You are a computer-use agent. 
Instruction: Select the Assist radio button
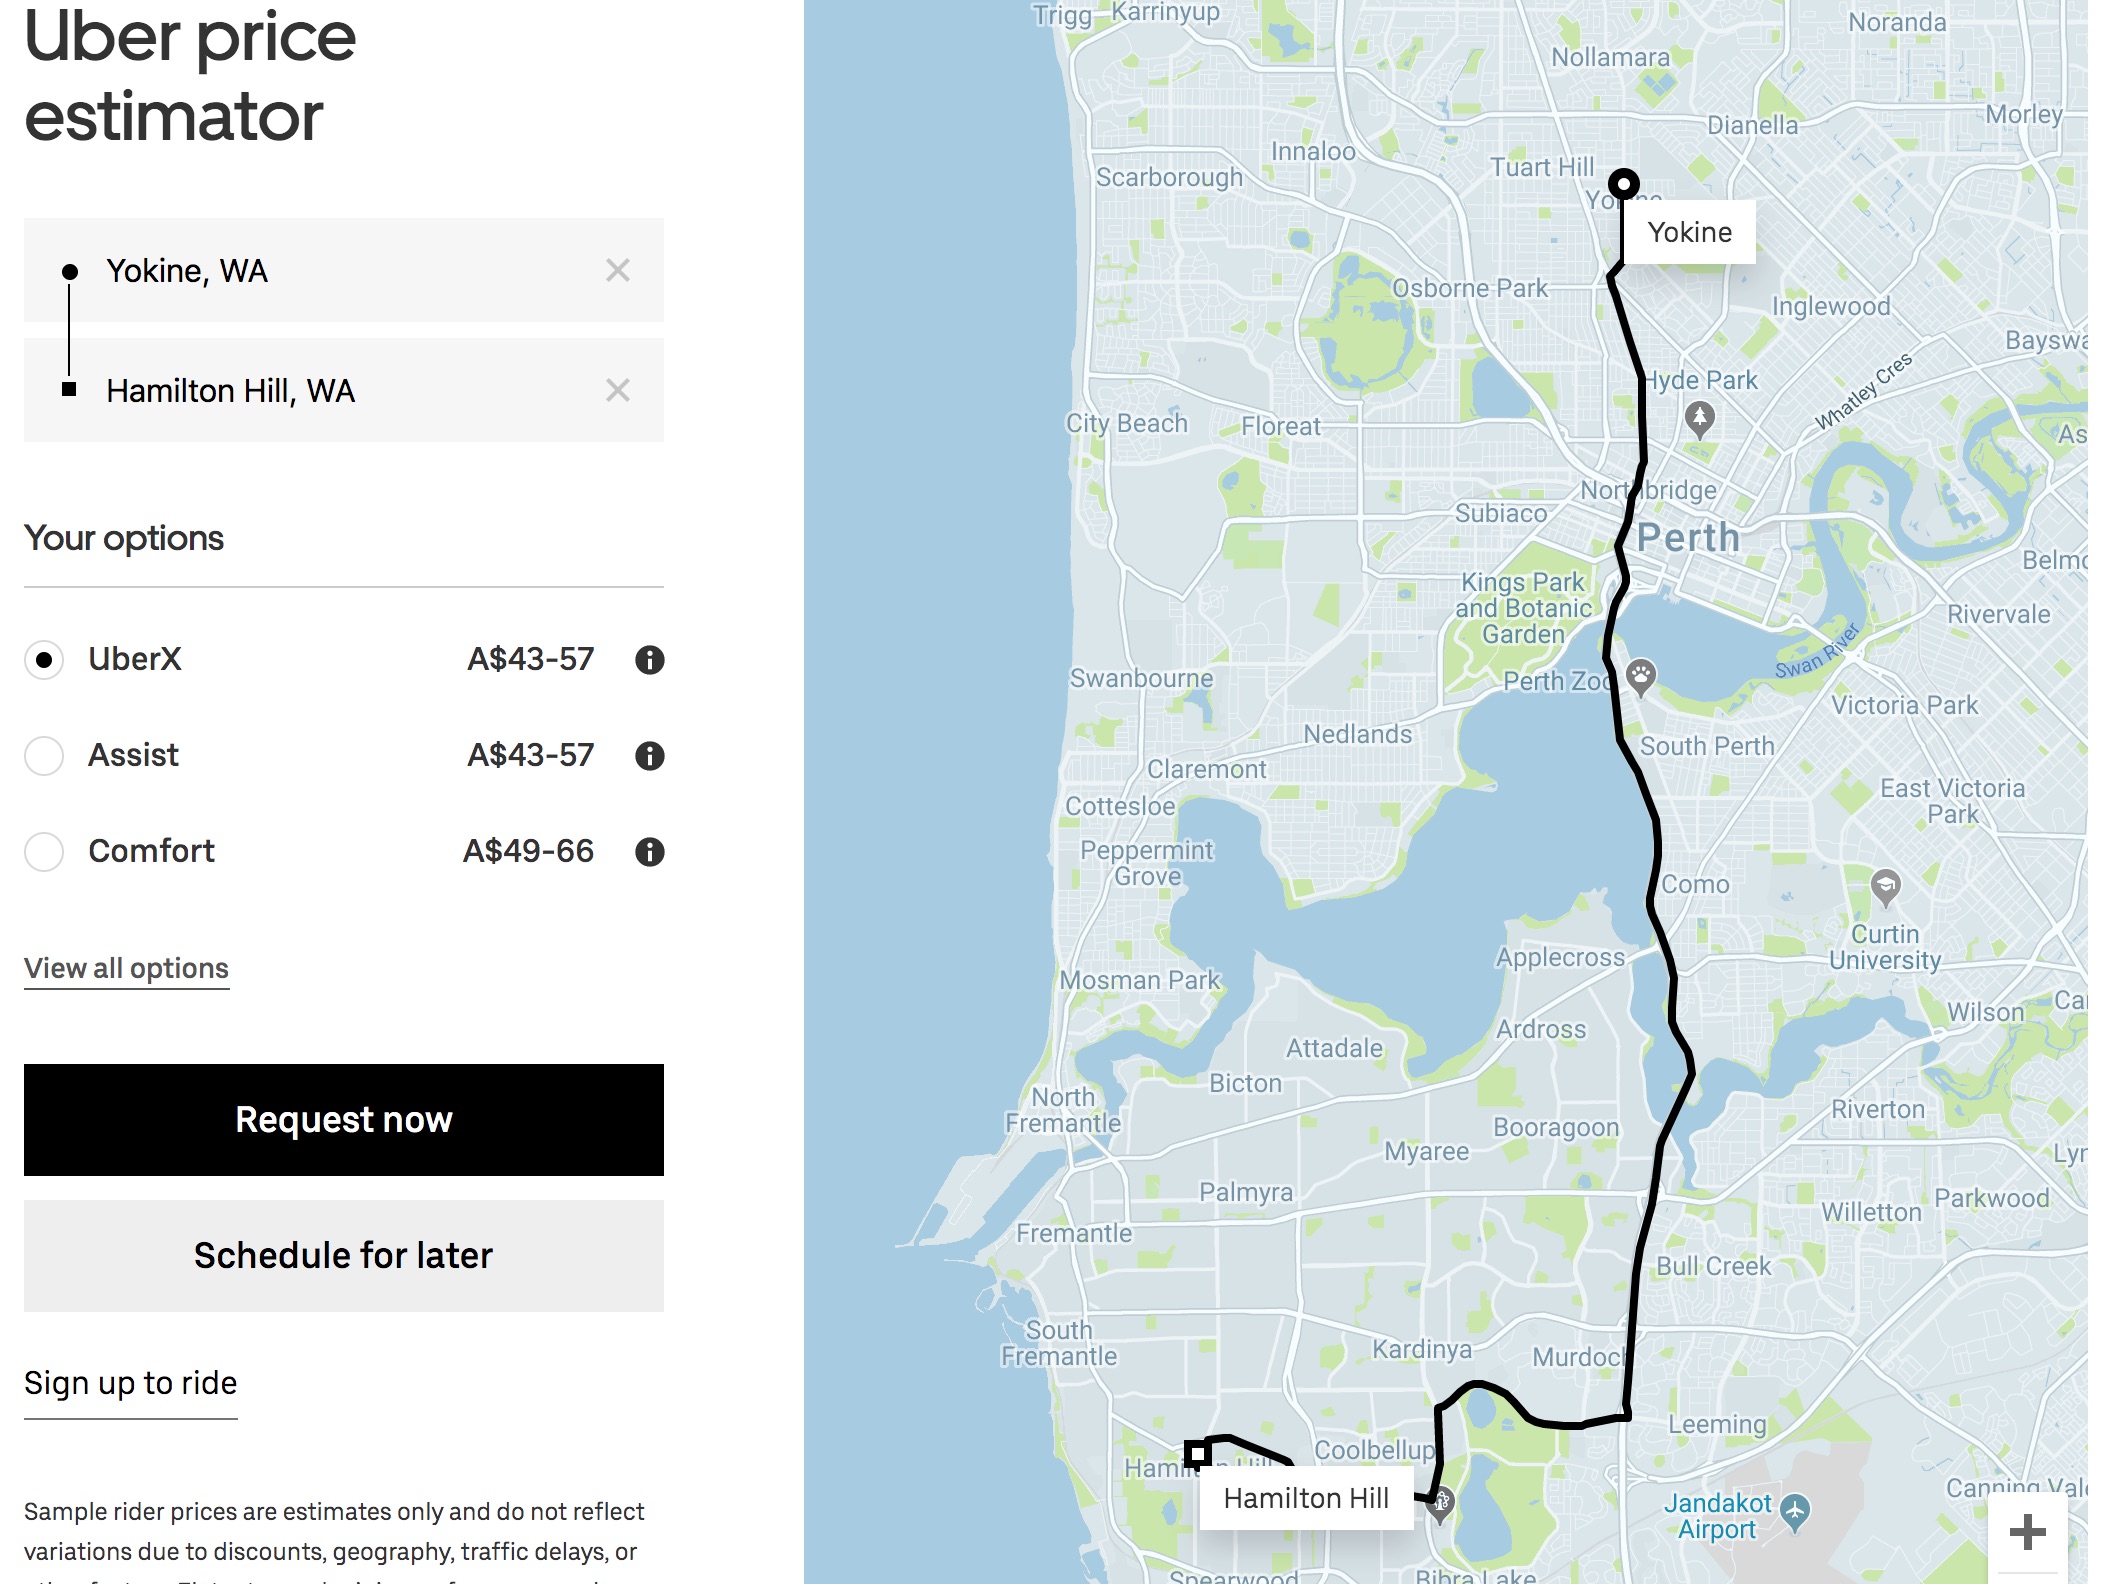point(43,754)
